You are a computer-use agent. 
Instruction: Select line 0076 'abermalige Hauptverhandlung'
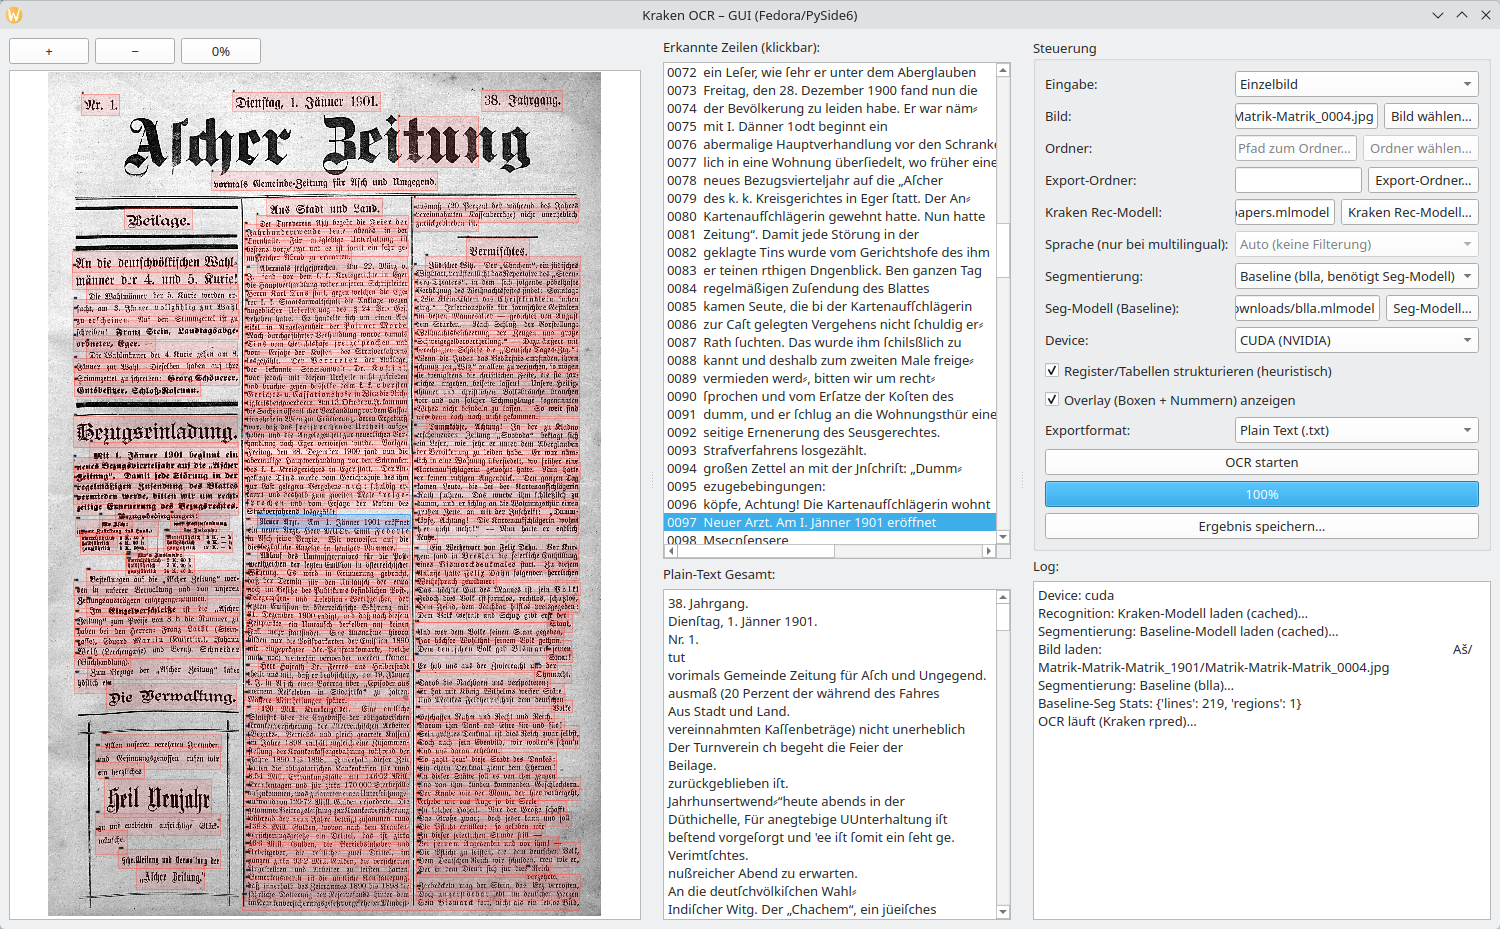tap(830, 144)
